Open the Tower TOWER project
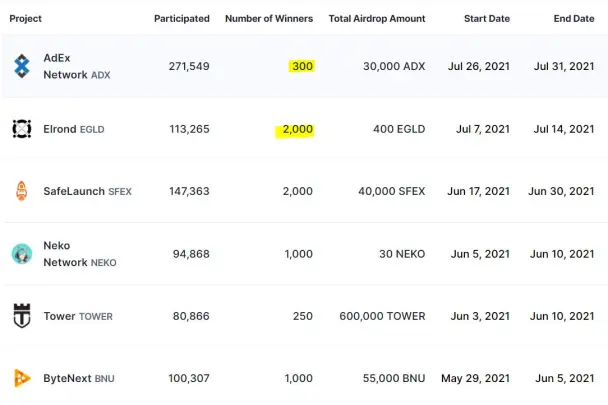 [x=78, y=316]
